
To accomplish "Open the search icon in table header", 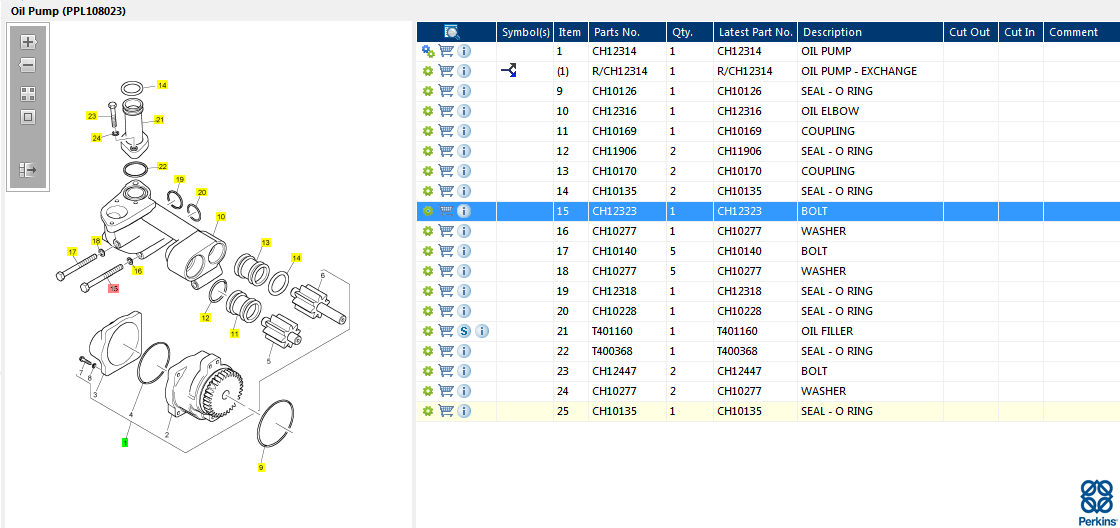I will point(452,31).
